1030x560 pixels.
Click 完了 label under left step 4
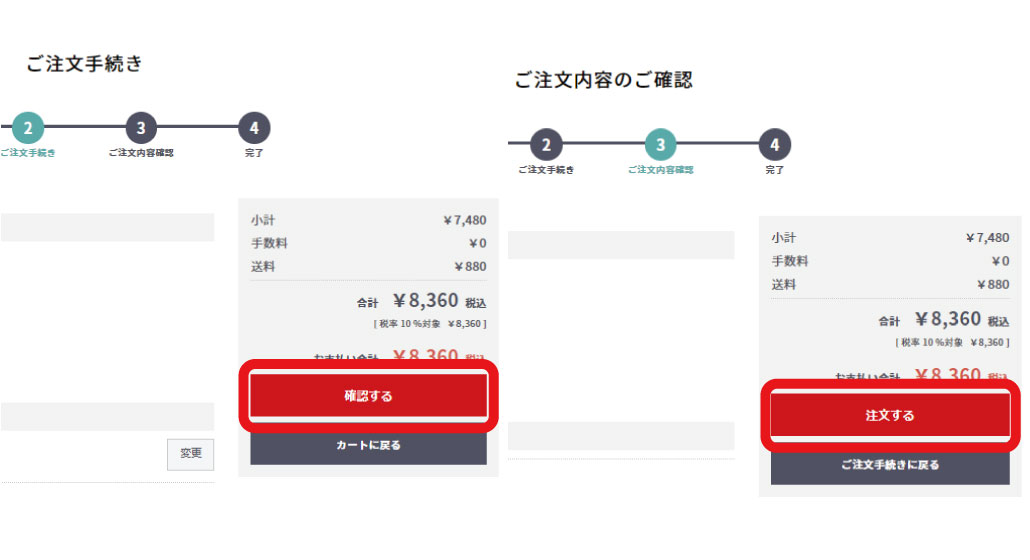(x=254, y=153)
